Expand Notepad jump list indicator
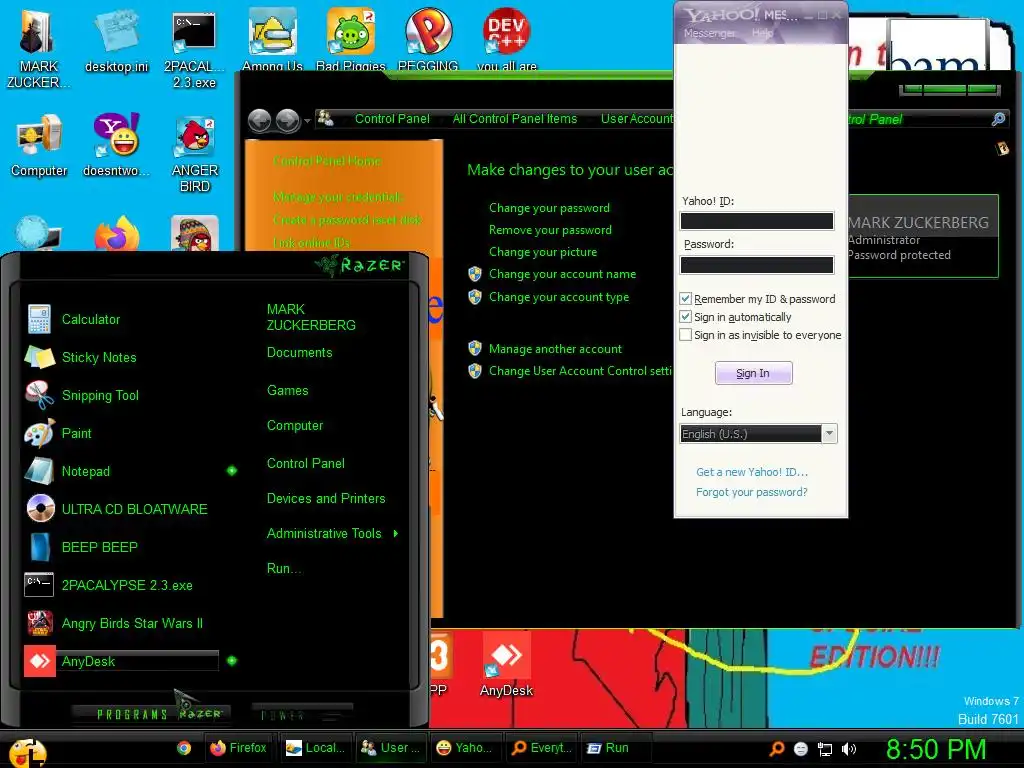 click(232, 471)
